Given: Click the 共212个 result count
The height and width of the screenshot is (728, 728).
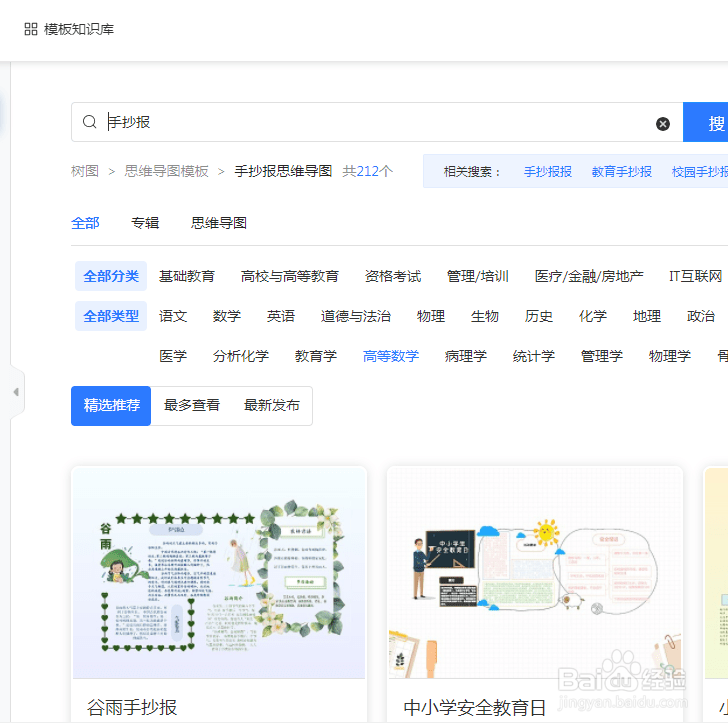Looking at the screenshot, I should pos(367,171).
